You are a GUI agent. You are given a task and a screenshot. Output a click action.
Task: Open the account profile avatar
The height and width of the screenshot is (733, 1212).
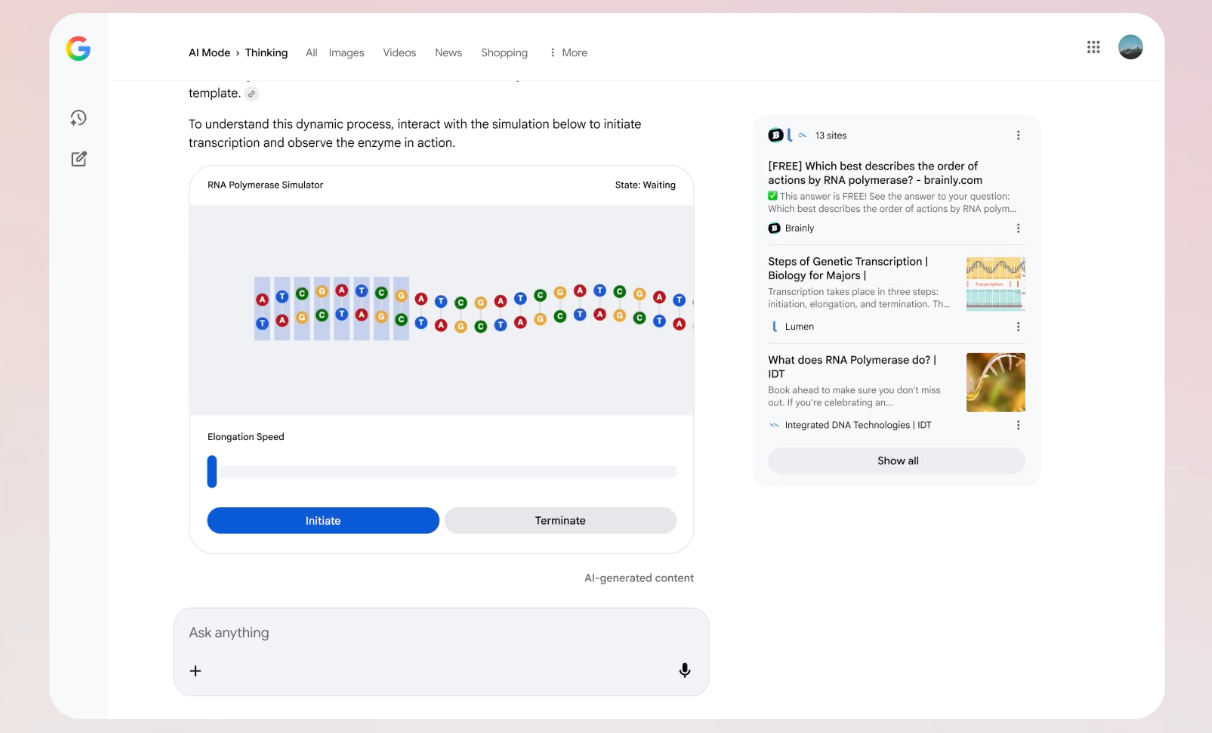[x=1130, y=47]
